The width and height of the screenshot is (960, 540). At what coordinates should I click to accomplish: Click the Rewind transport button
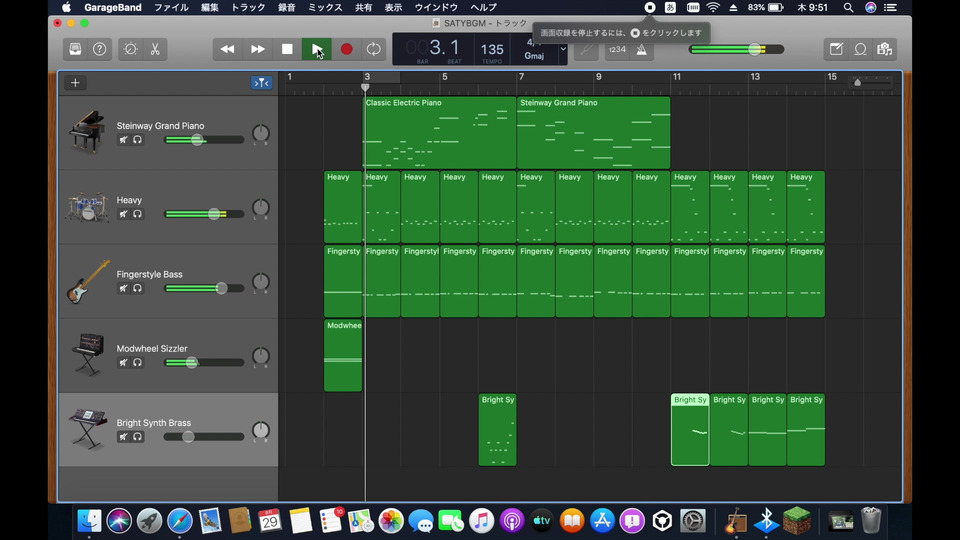[x=227, y=49]
